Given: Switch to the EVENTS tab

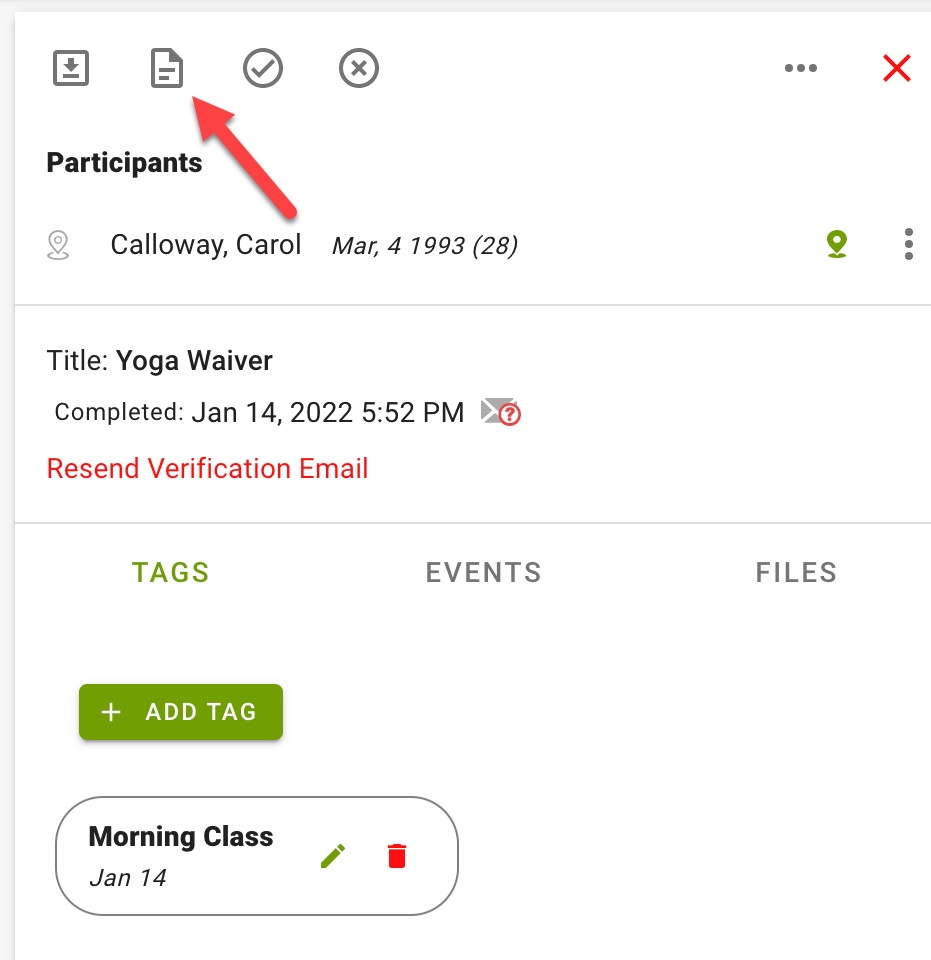Looking at the screenshot, I should click(484, 572).
